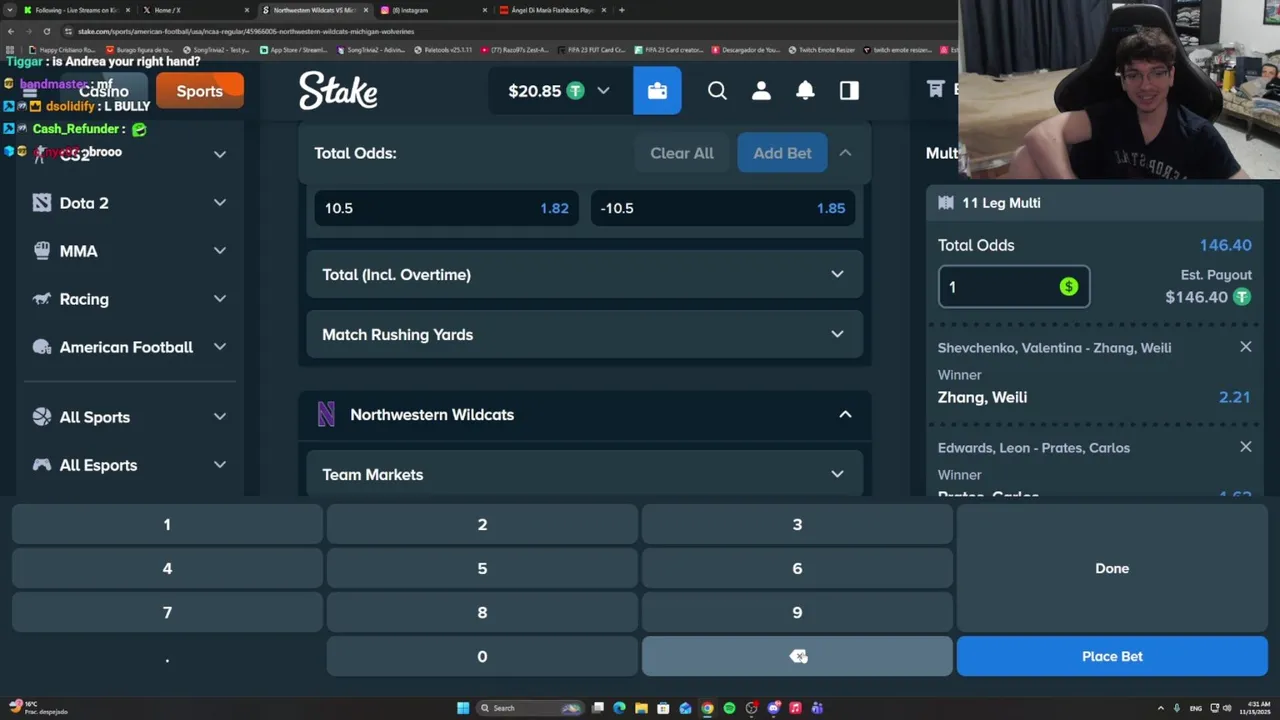1280x720 pixels.
Task: Select -10.5 handicap at 1.85 odds
Action: [x=723, y=208]
